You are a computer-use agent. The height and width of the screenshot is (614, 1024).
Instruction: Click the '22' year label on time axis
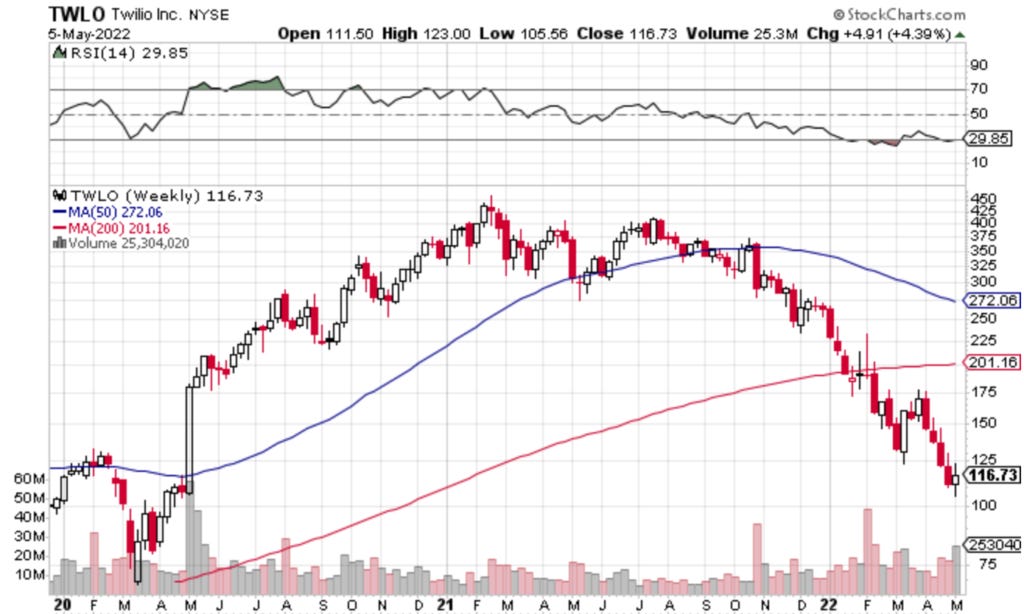[x=828, y=605]
